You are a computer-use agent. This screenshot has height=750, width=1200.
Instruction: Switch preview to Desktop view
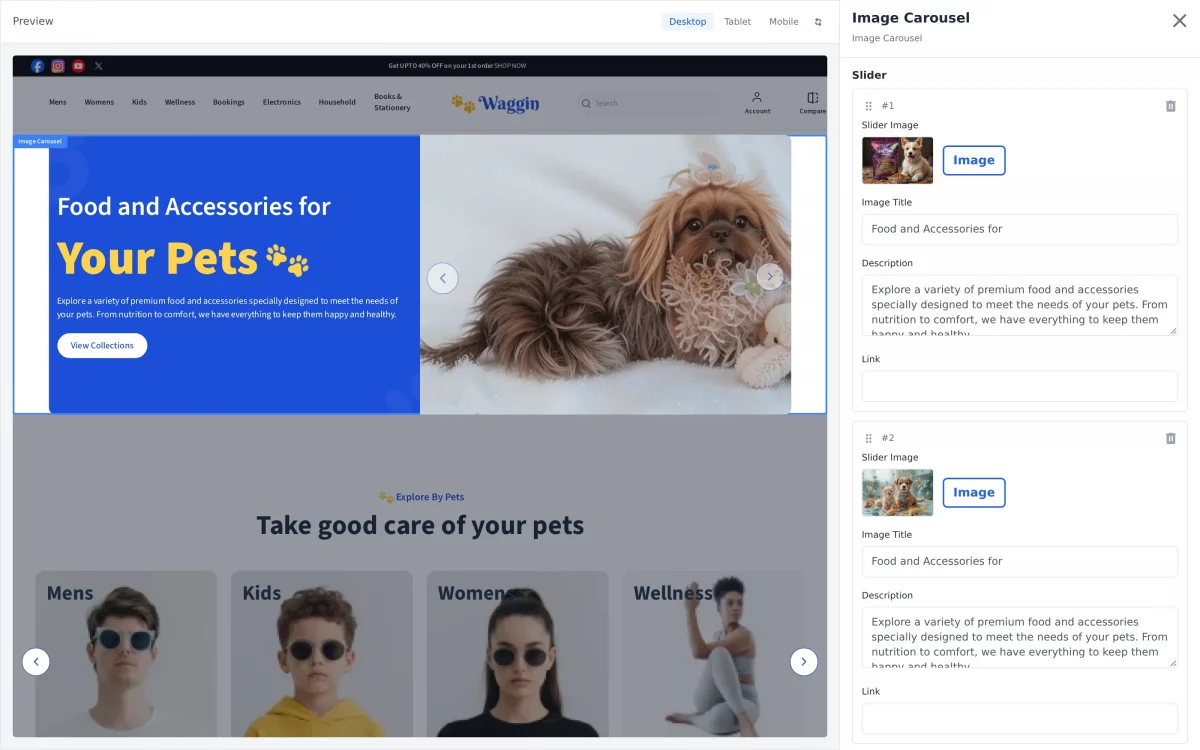[688, 22]
